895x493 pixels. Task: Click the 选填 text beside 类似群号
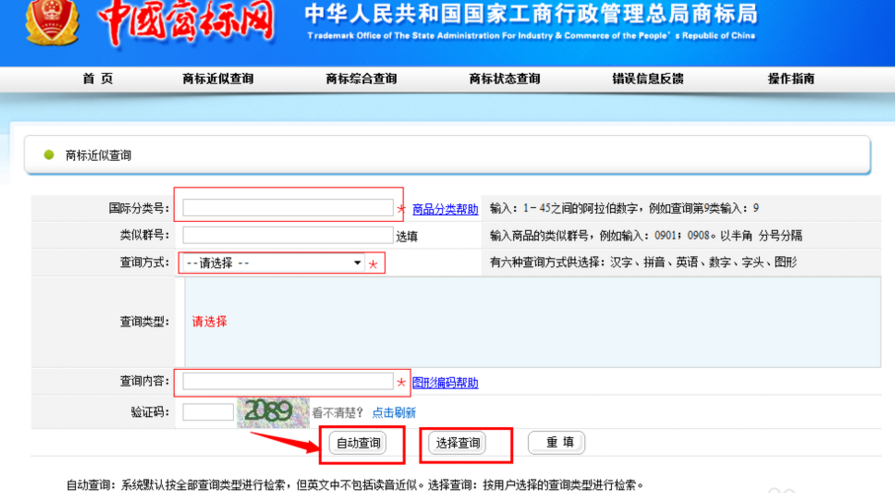coord(407,236)
